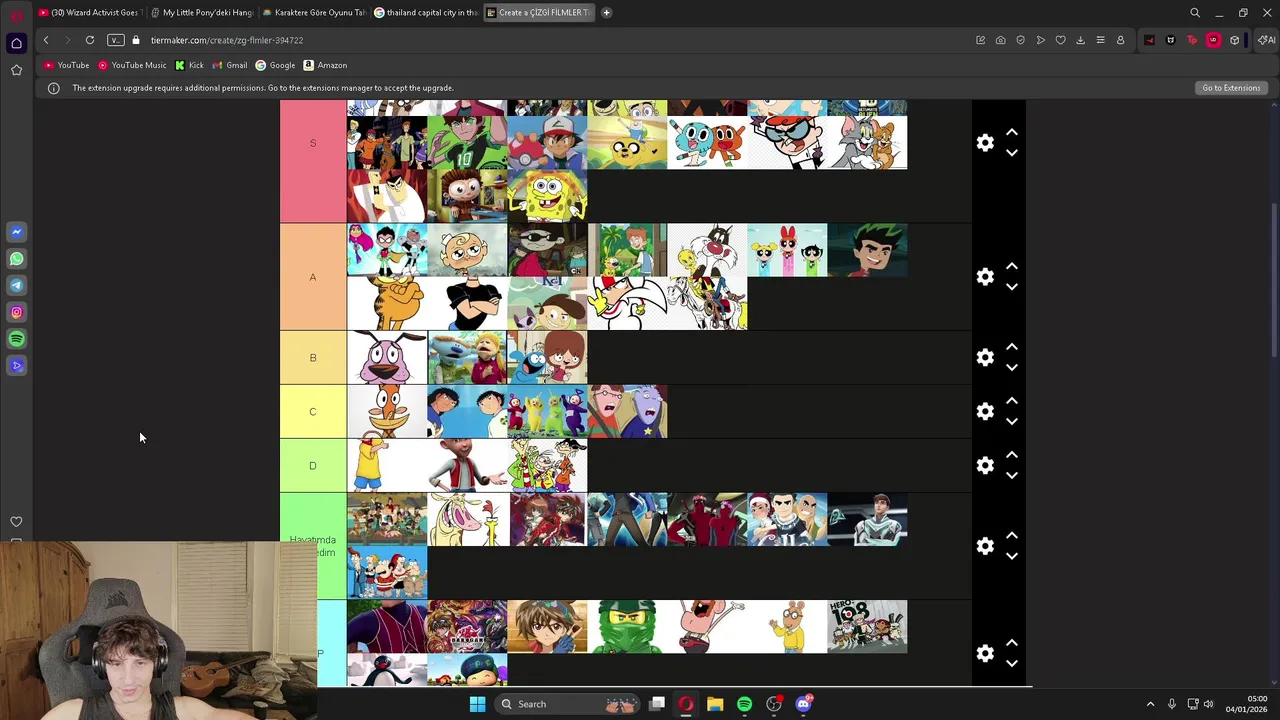Open File Explorer from taskbar
Image resolution: width=1280 pixels, height=720 pixels.
point(715,704)
